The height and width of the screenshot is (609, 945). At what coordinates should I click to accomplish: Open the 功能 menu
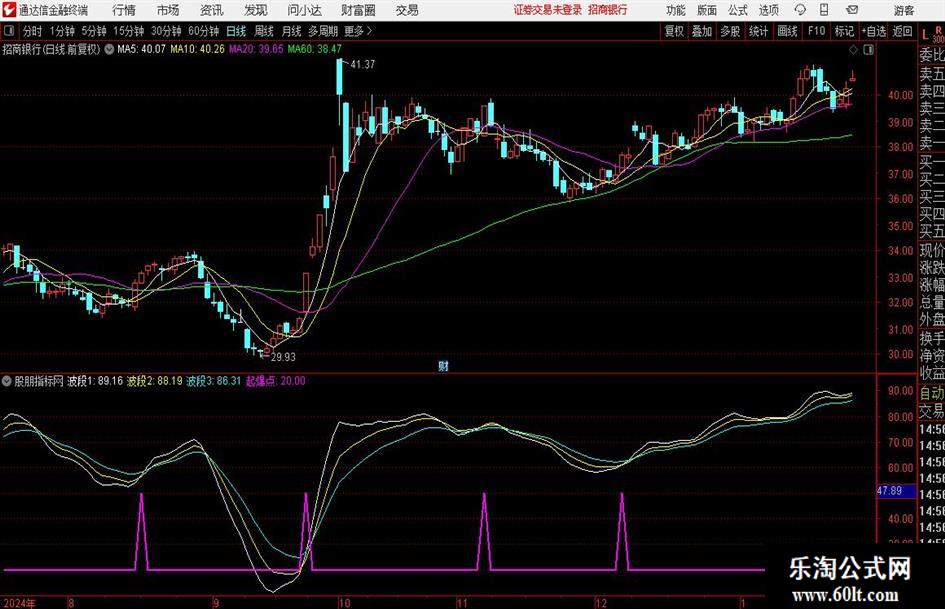(676, 10)
